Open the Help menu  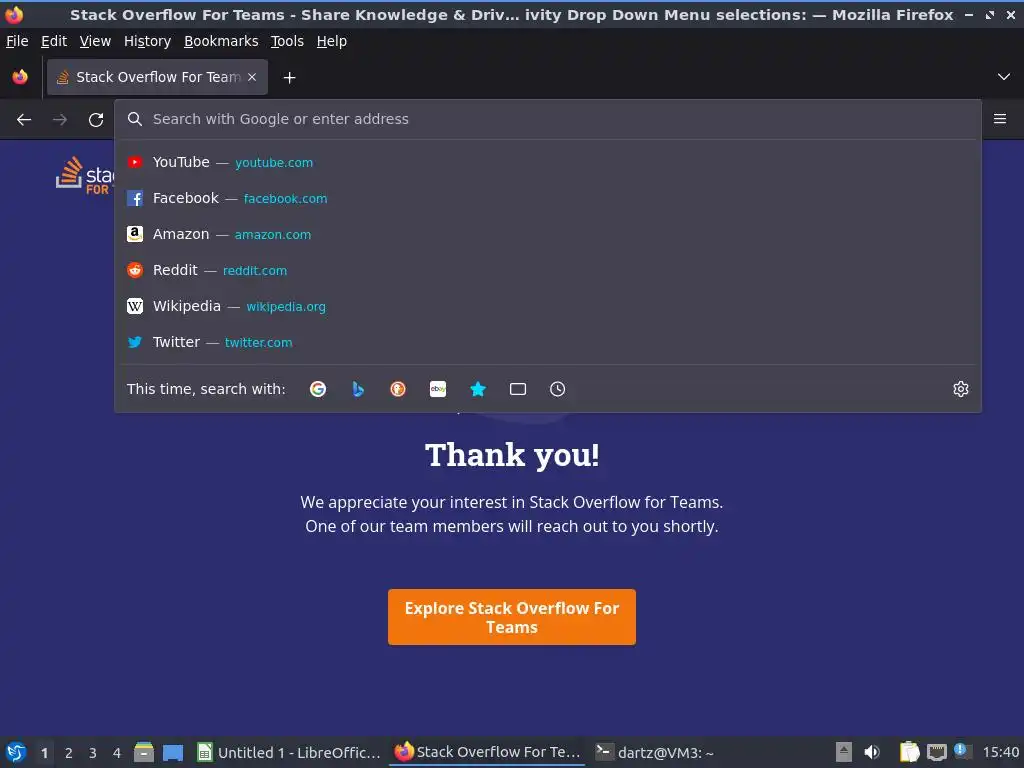[x=332, y=41]
